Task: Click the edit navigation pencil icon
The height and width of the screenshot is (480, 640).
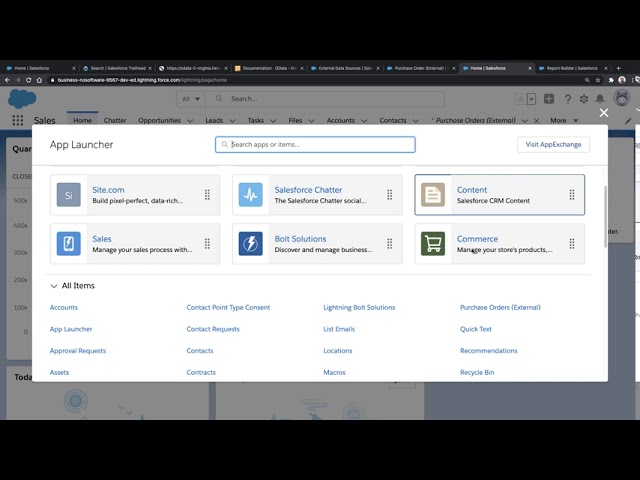Action: click(x=628, y=120)
